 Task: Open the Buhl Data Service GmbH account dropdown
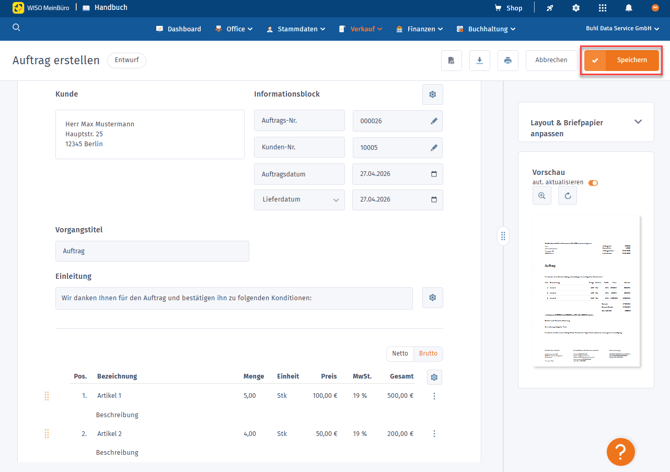[622, 29]
